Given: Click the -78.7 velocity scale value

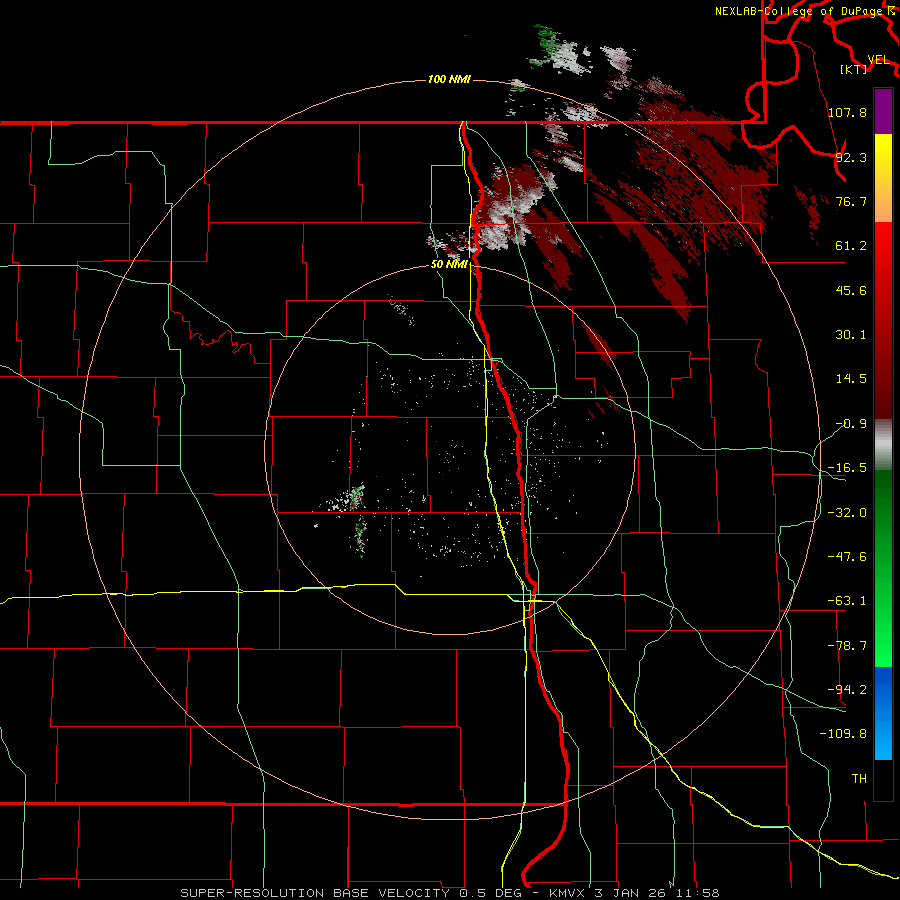Looking at the screenshot, I should click(847, 646).
